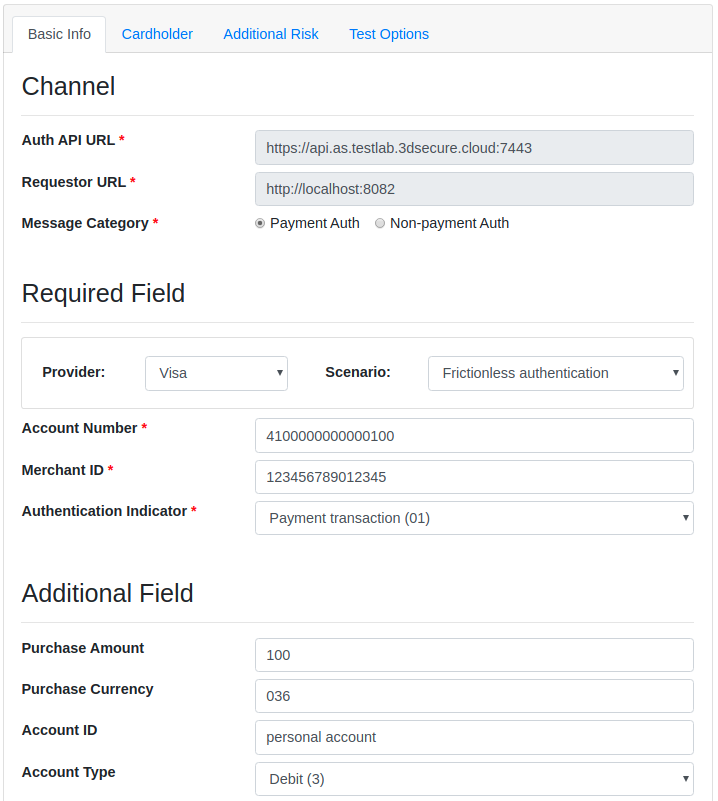Click the Account Number field label
This screenshot has width=718, height=801.
(x=79, y=428)
